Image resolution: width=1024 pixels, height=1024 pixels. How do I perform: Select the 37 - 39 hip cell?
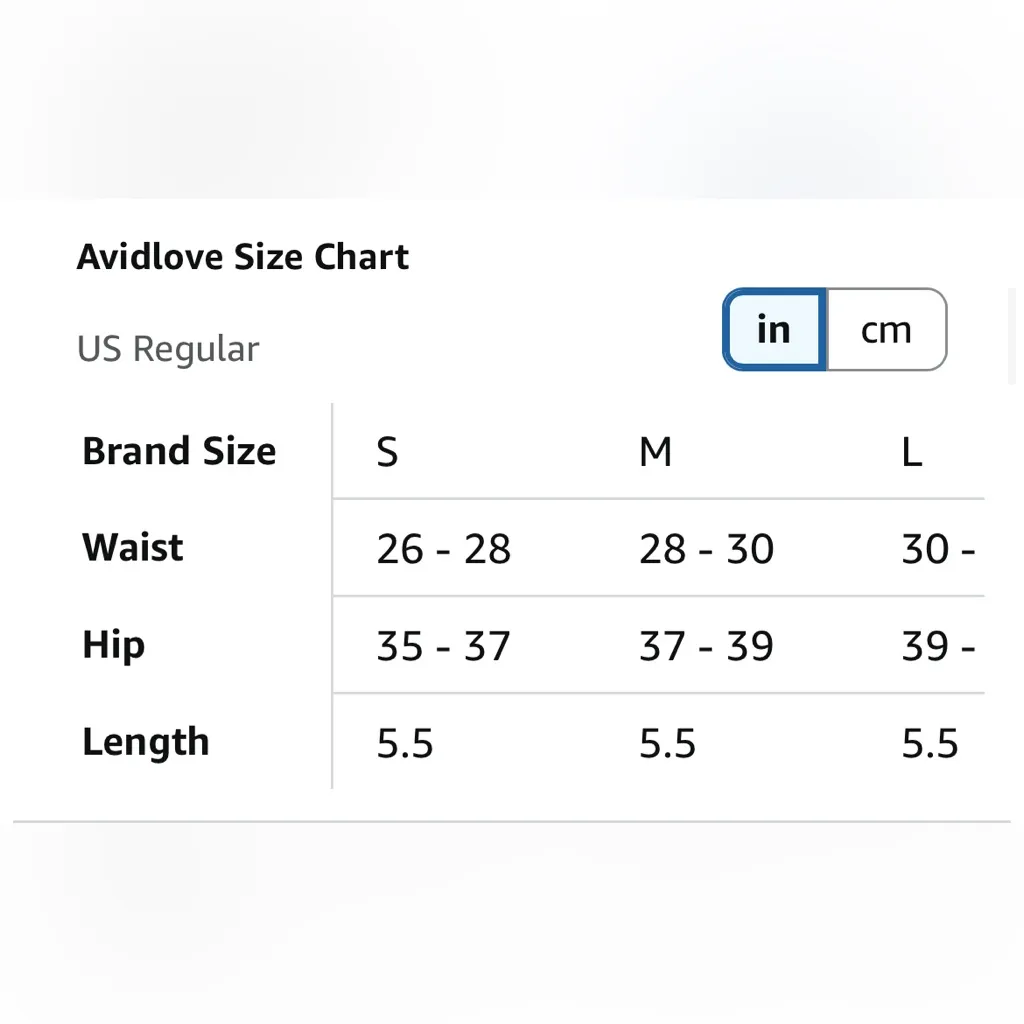(x=706, y=646)
